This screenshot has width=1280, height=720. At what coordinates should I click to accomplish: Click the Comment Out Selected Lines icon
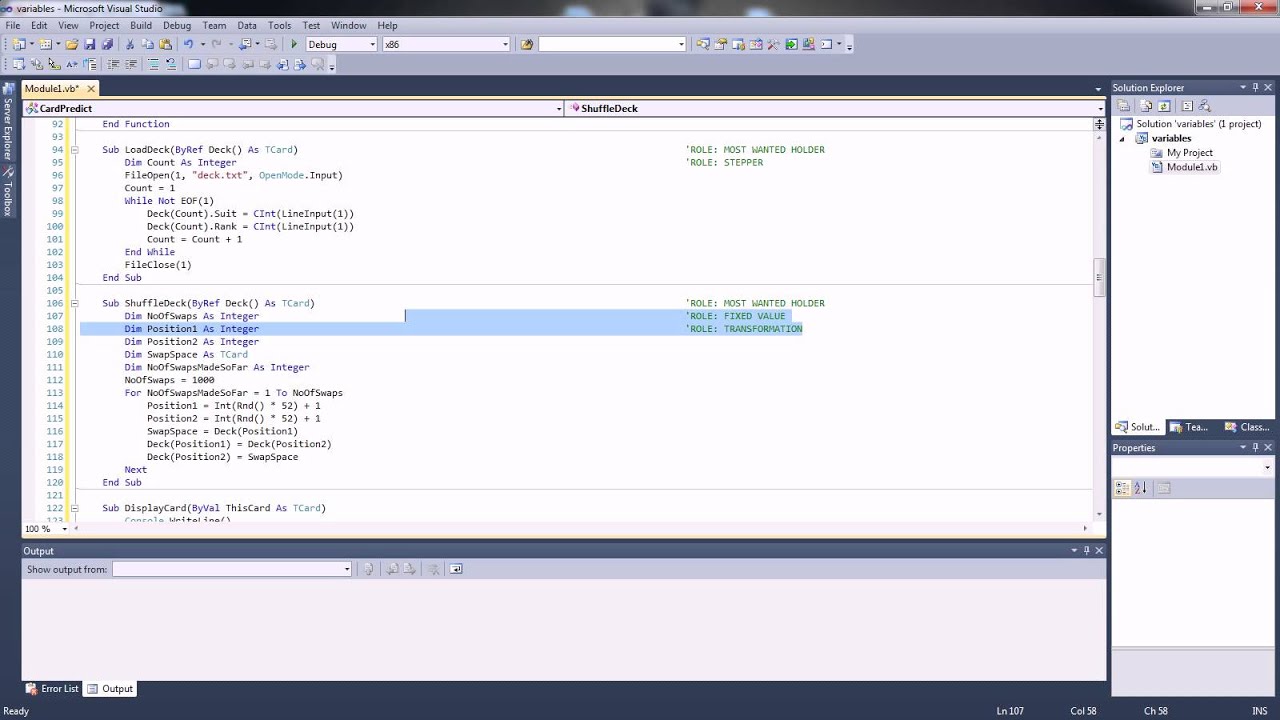(153, 64)
